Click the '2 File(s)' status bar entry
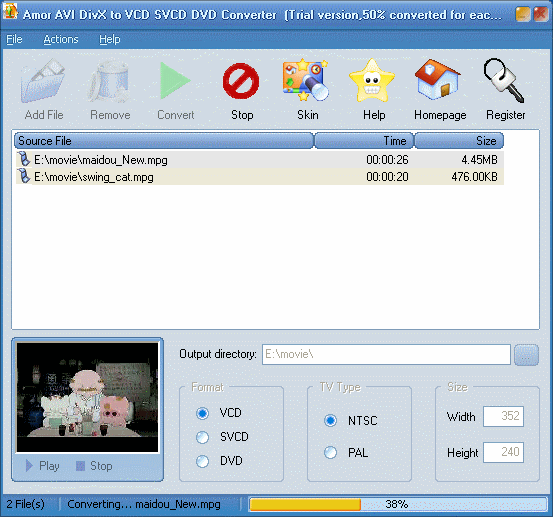Screen dimensions: 553x517 tap(25, 504)
